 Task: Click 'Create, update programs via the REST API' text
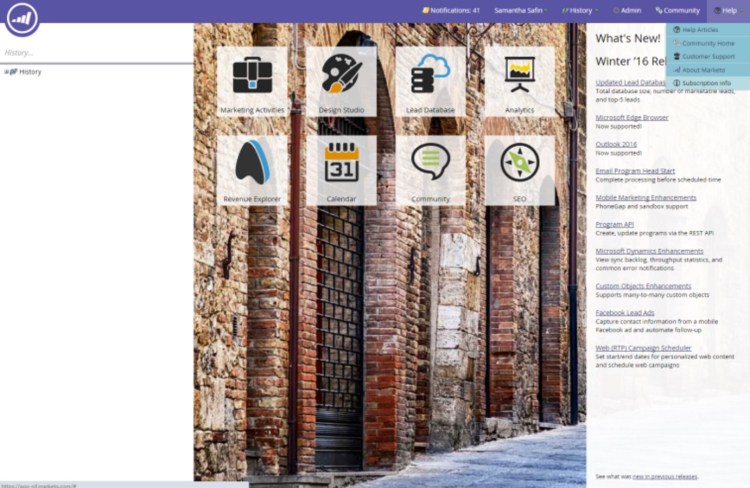(x=654, y=233)
